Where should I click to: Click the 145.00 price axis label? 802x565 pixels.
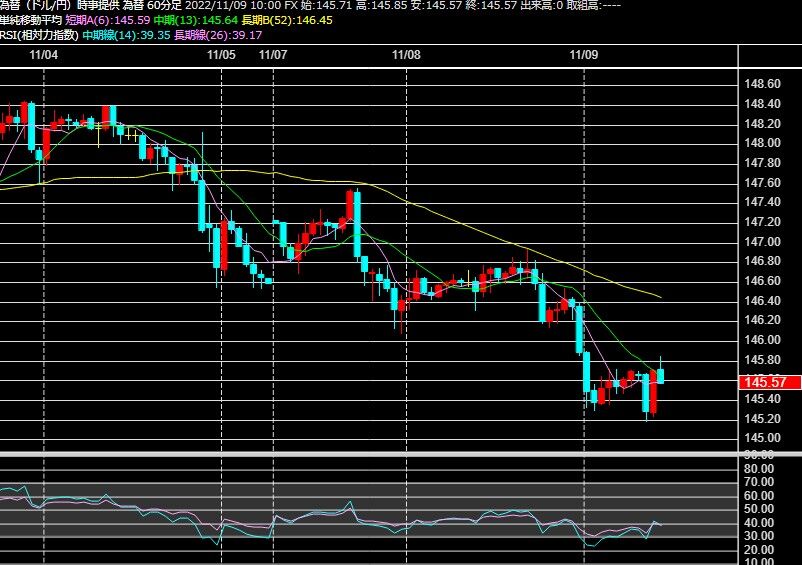click(762, 438)
